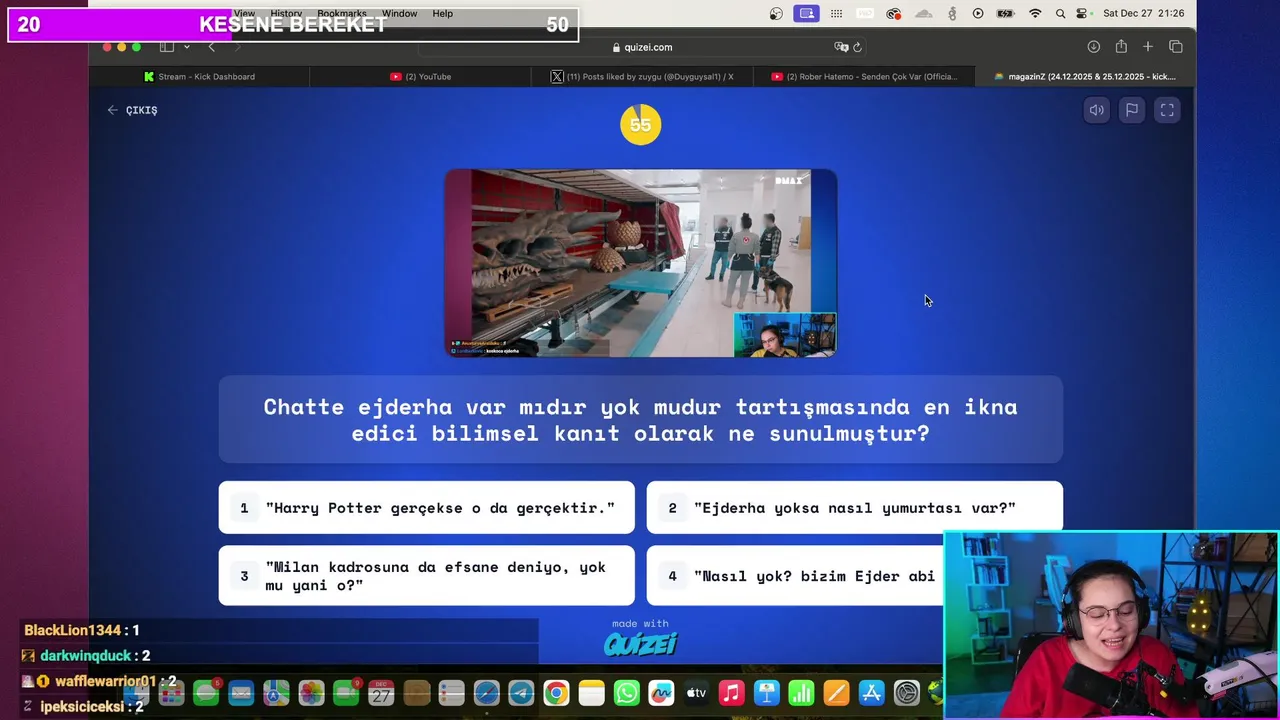Image resolution: width=1280 pixels, height=720 pixels.
Task: Open FaceTime from the Dock
Action: 346,693
